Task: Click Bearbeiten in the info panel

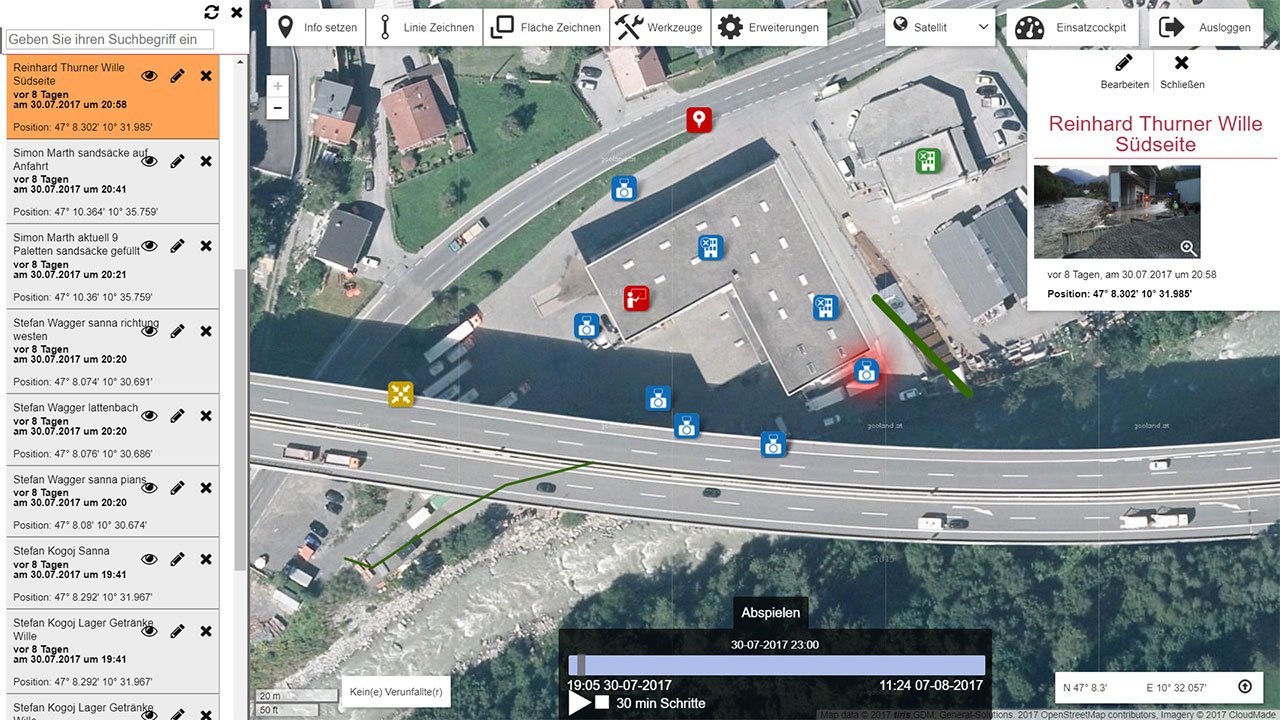Action: coord(1124,72)
